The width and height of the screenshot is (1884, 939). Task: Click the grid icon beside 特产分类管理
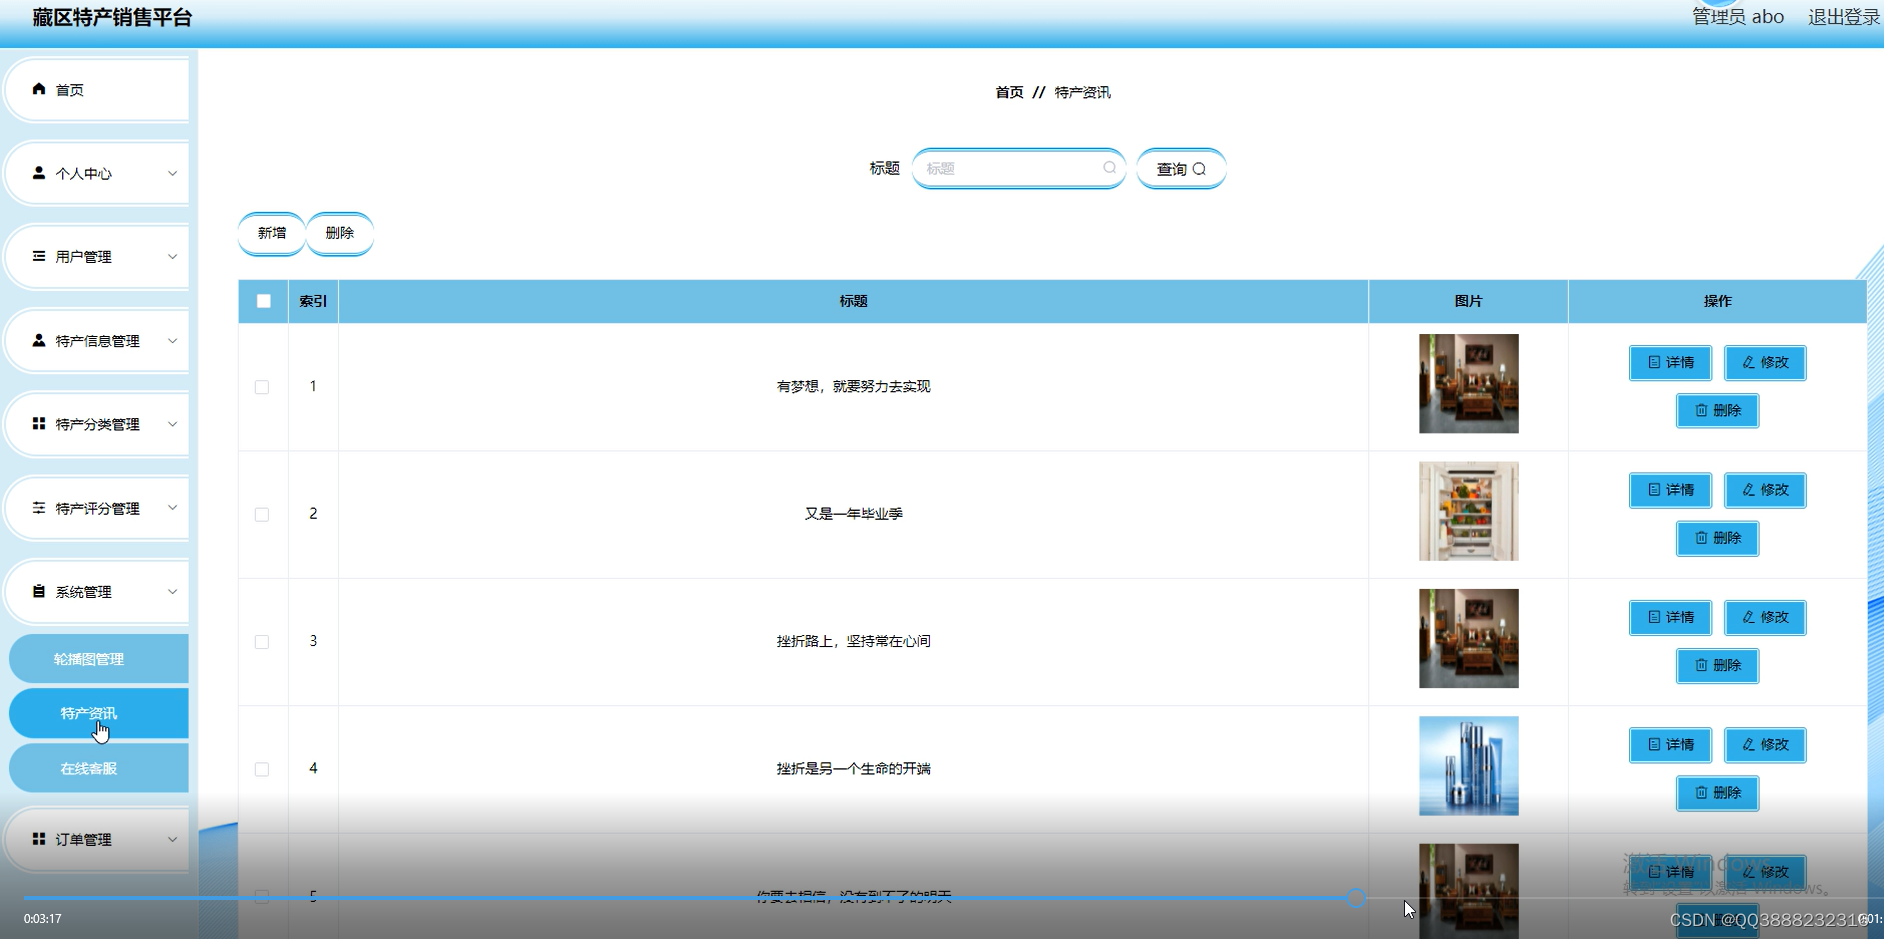[39, 424]
